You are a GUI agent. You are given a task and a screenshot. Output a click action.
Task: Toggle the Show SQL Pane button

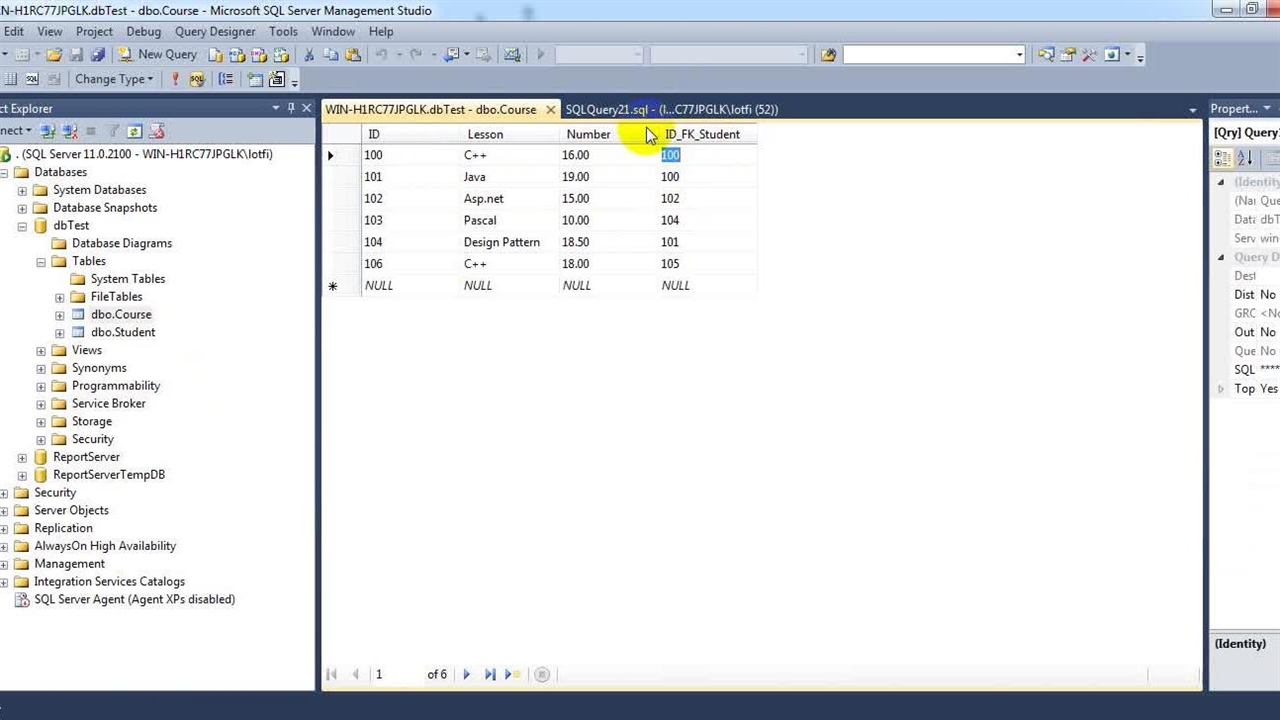[32, 80]
